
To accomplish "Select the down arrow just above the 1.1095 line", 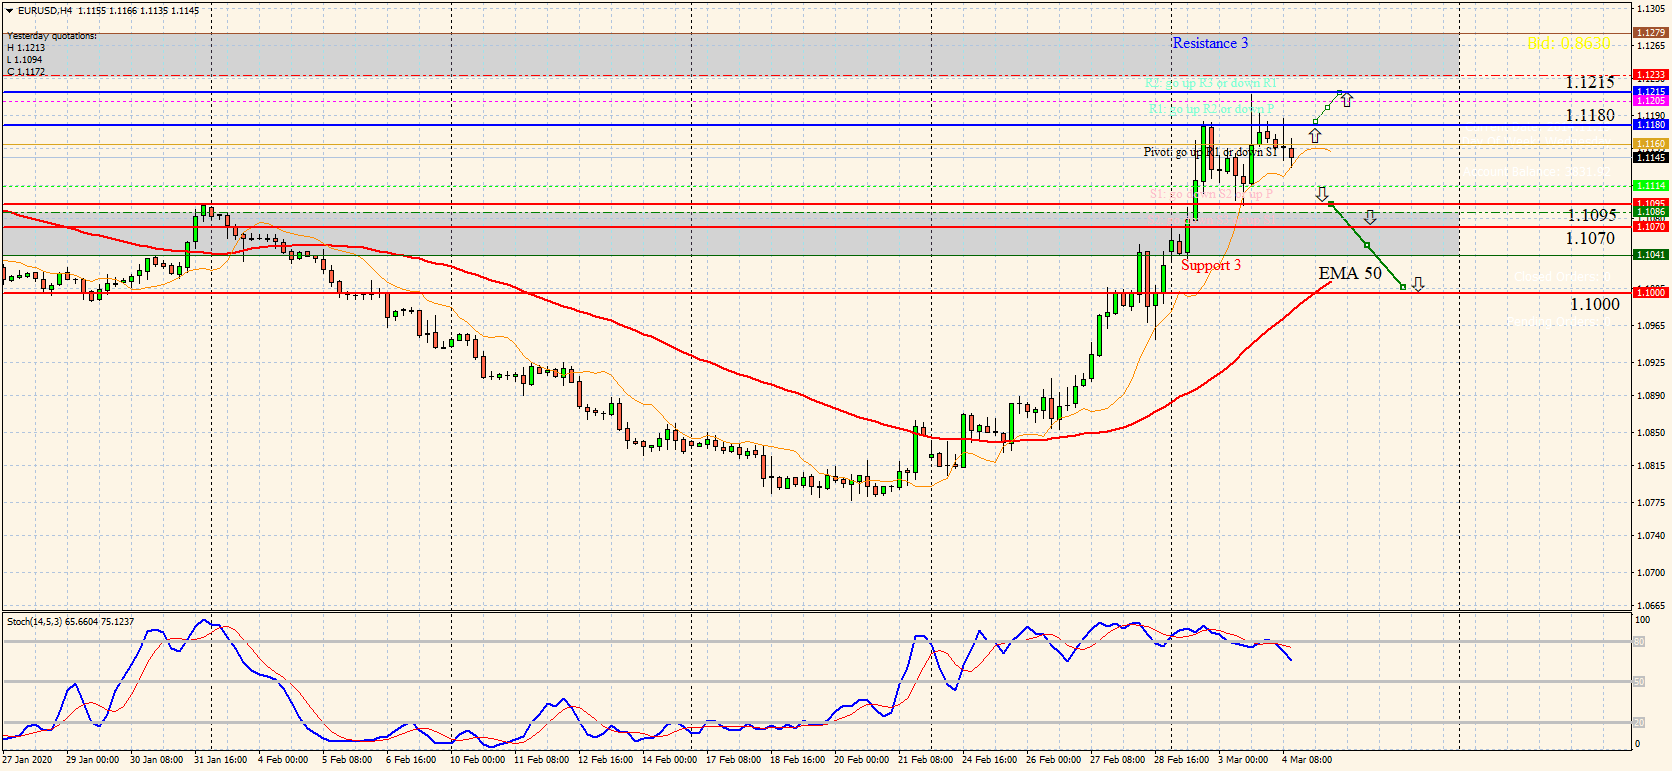I will tap(1322, 193).
